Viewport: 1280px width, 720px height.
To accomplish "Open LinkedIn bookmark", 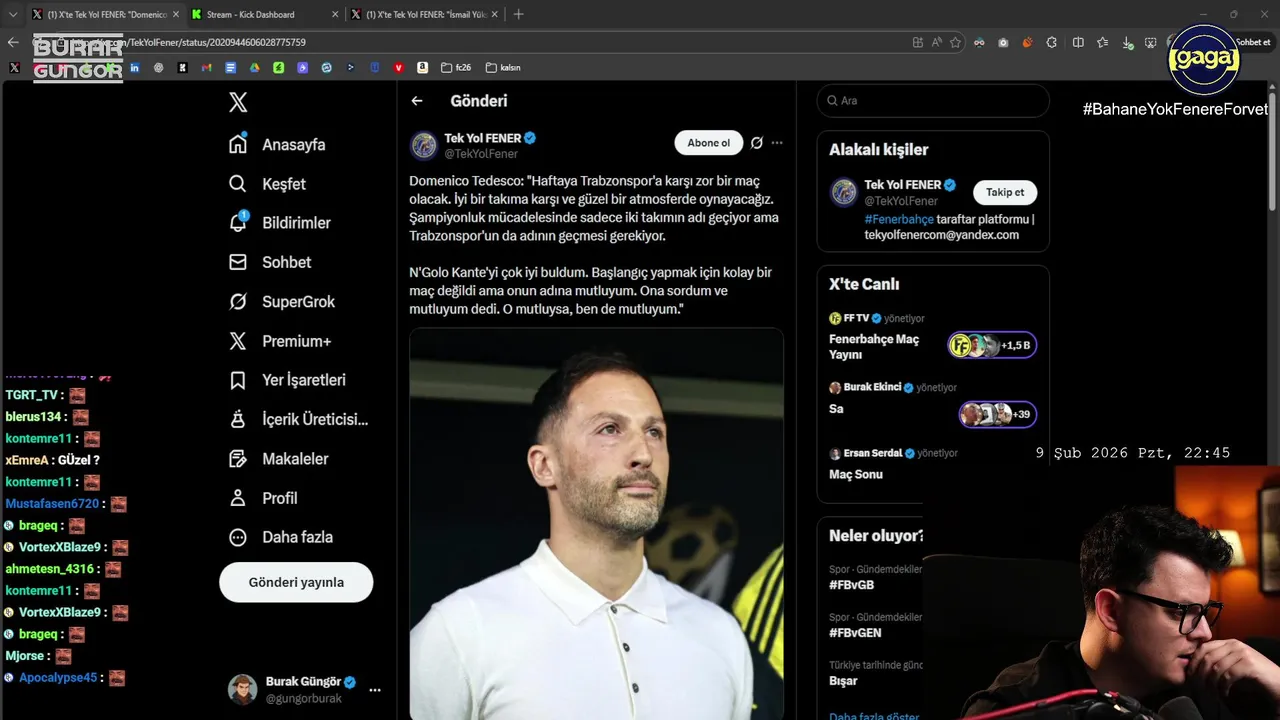I will 134,67.
